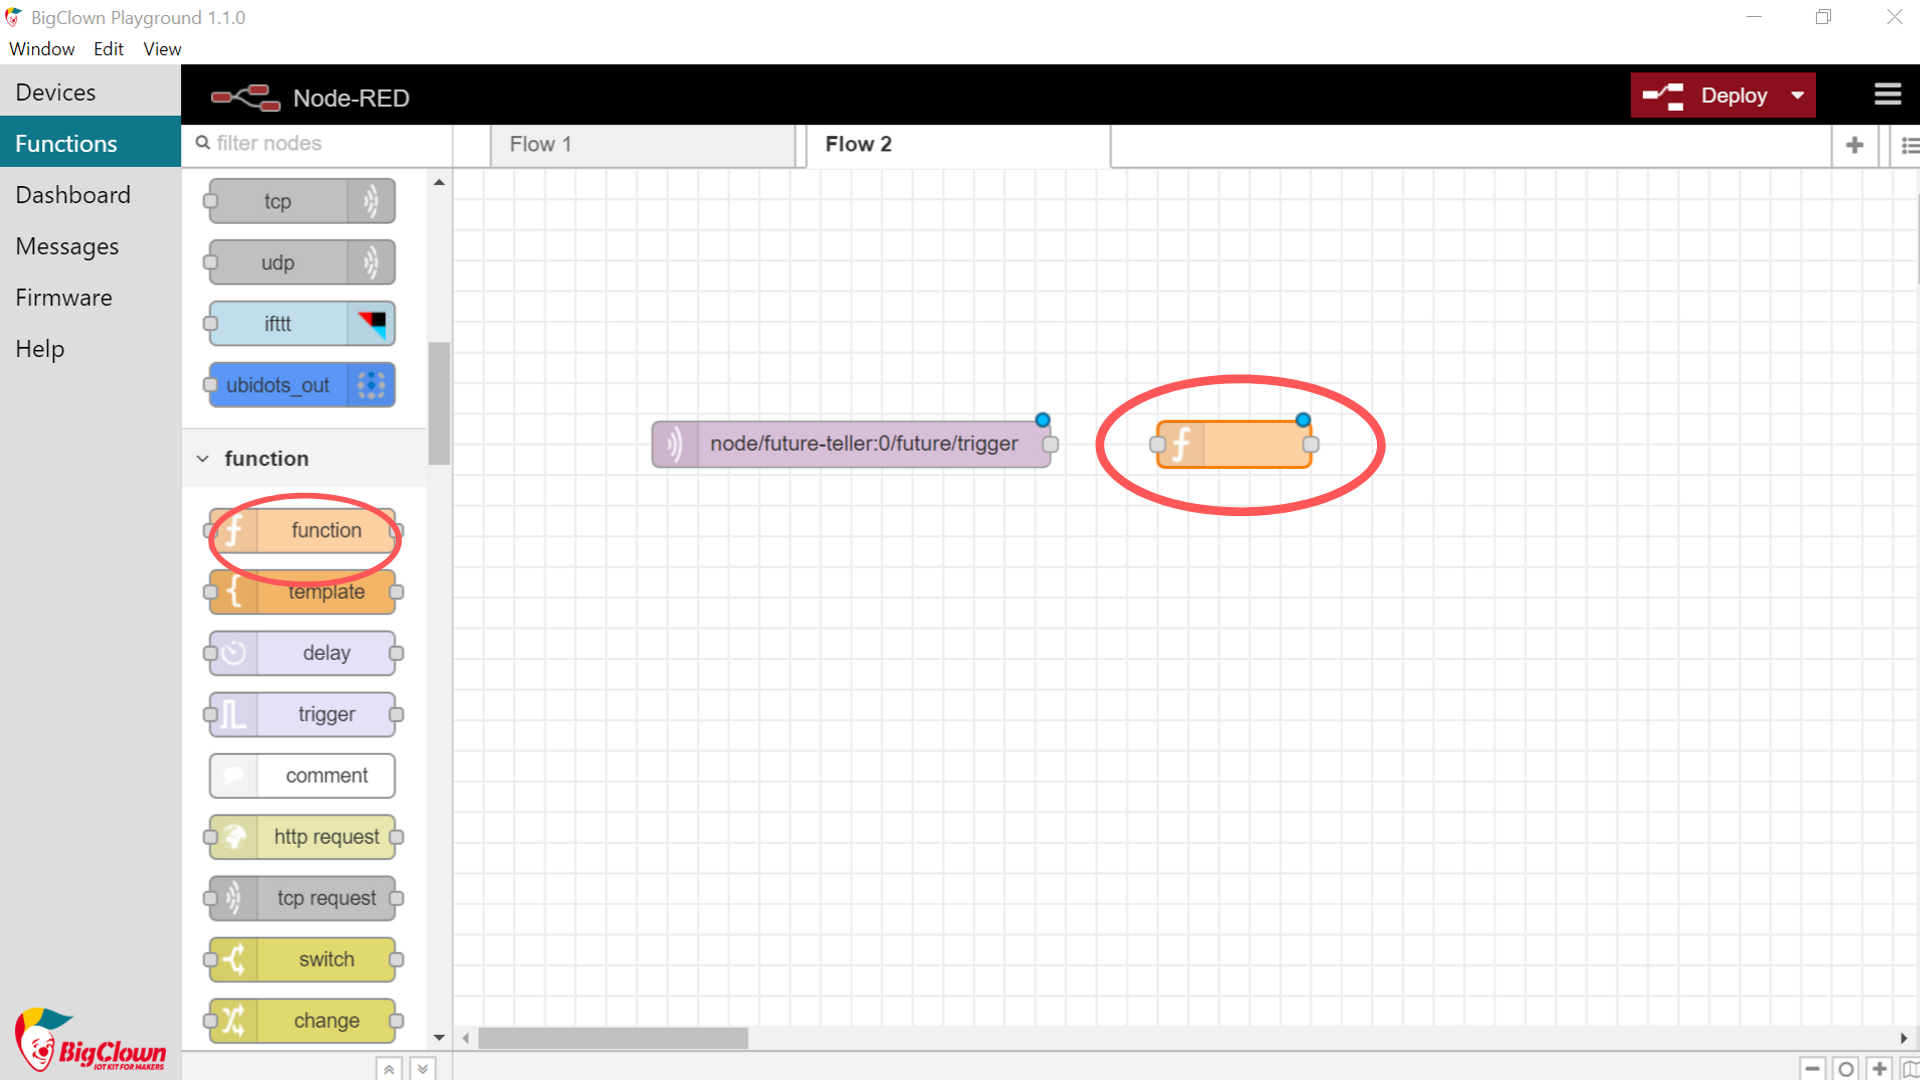Click the canvas horizontal scrollbar thumb
Screen dimensions: 1920x1080
613,1038
